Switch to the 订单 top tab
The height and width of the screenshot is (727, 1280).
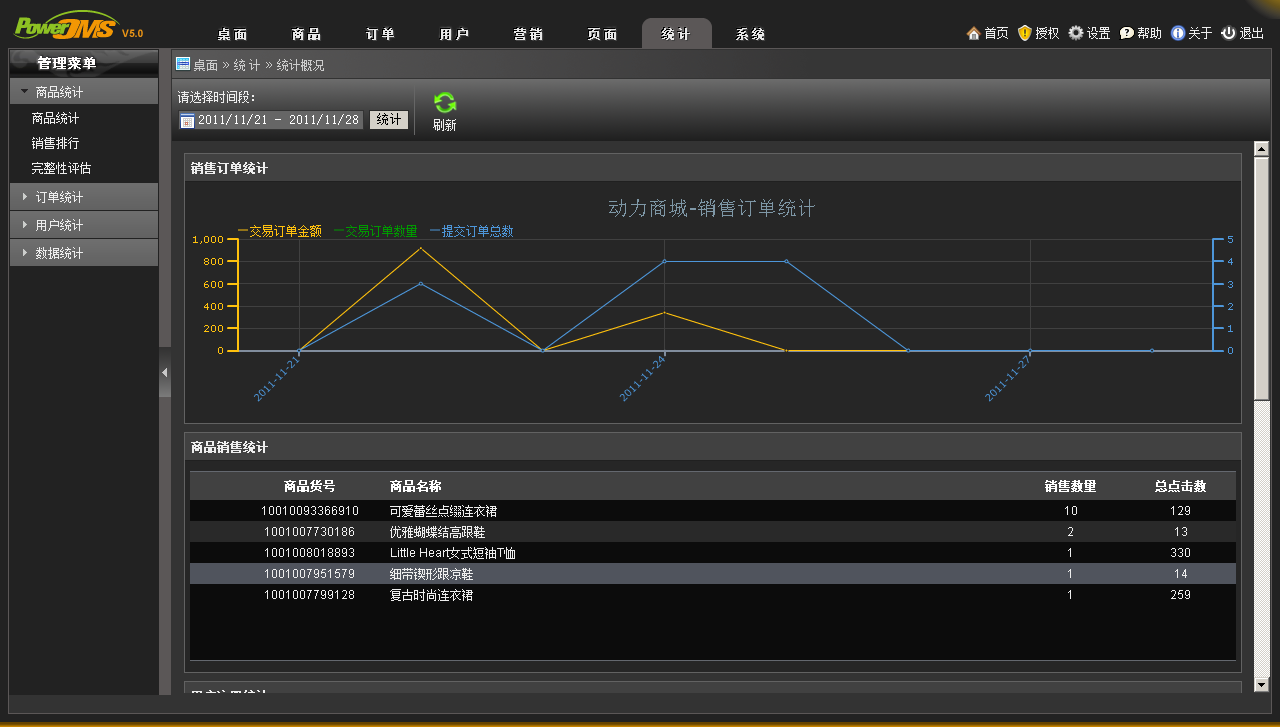380,34
